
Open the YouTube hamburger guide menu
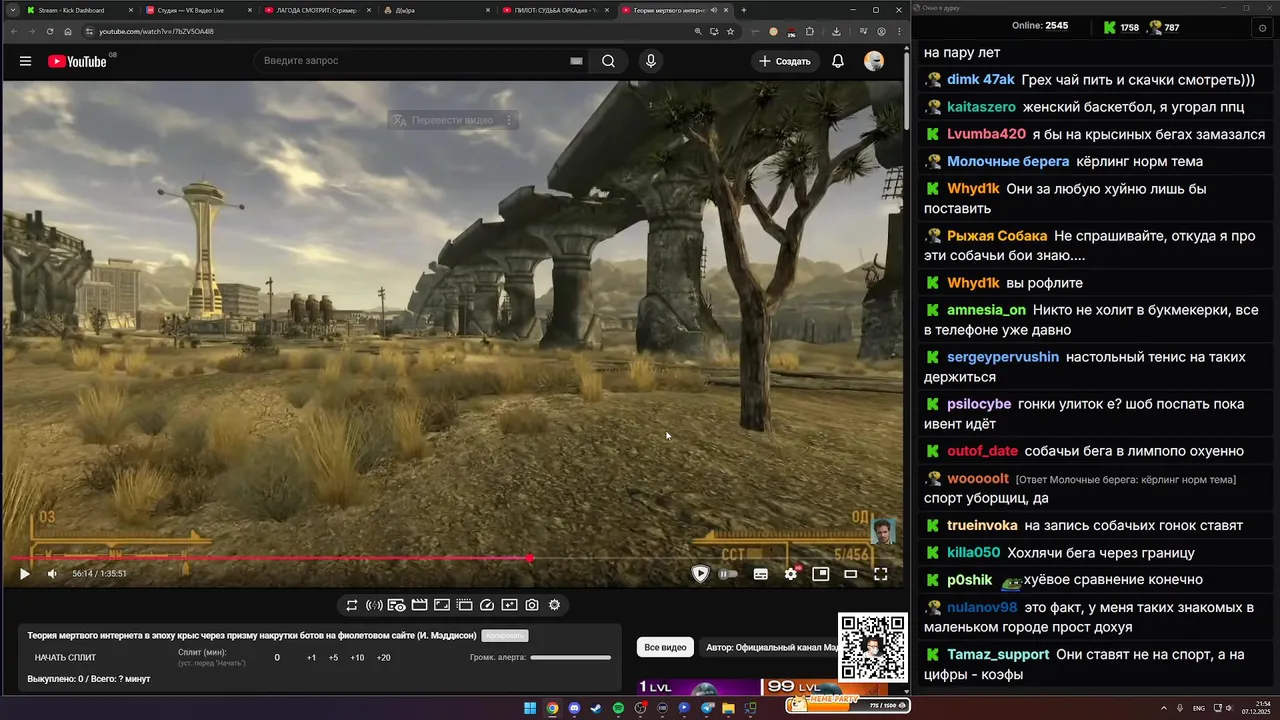pos(25,61)
